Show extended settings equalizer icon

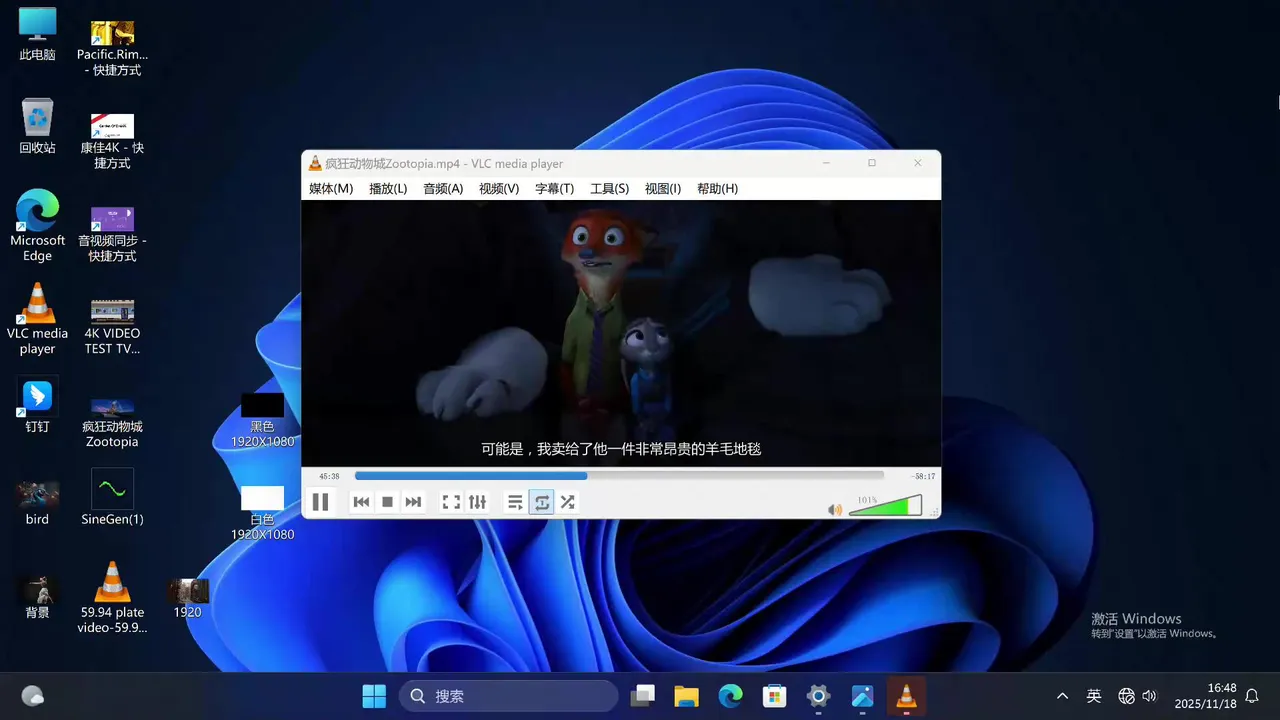(477, 502)
